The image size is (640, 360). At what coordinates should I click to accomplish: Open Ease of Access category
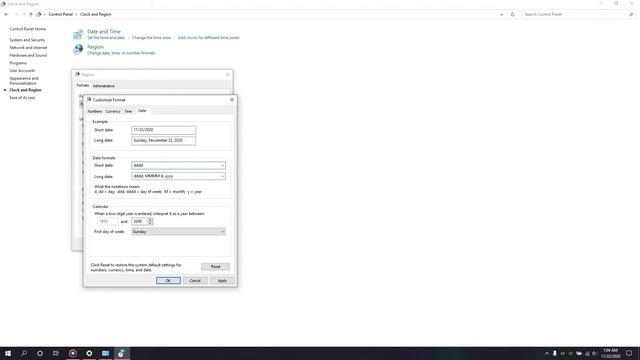pyautogui.click(x=22, y=98)
